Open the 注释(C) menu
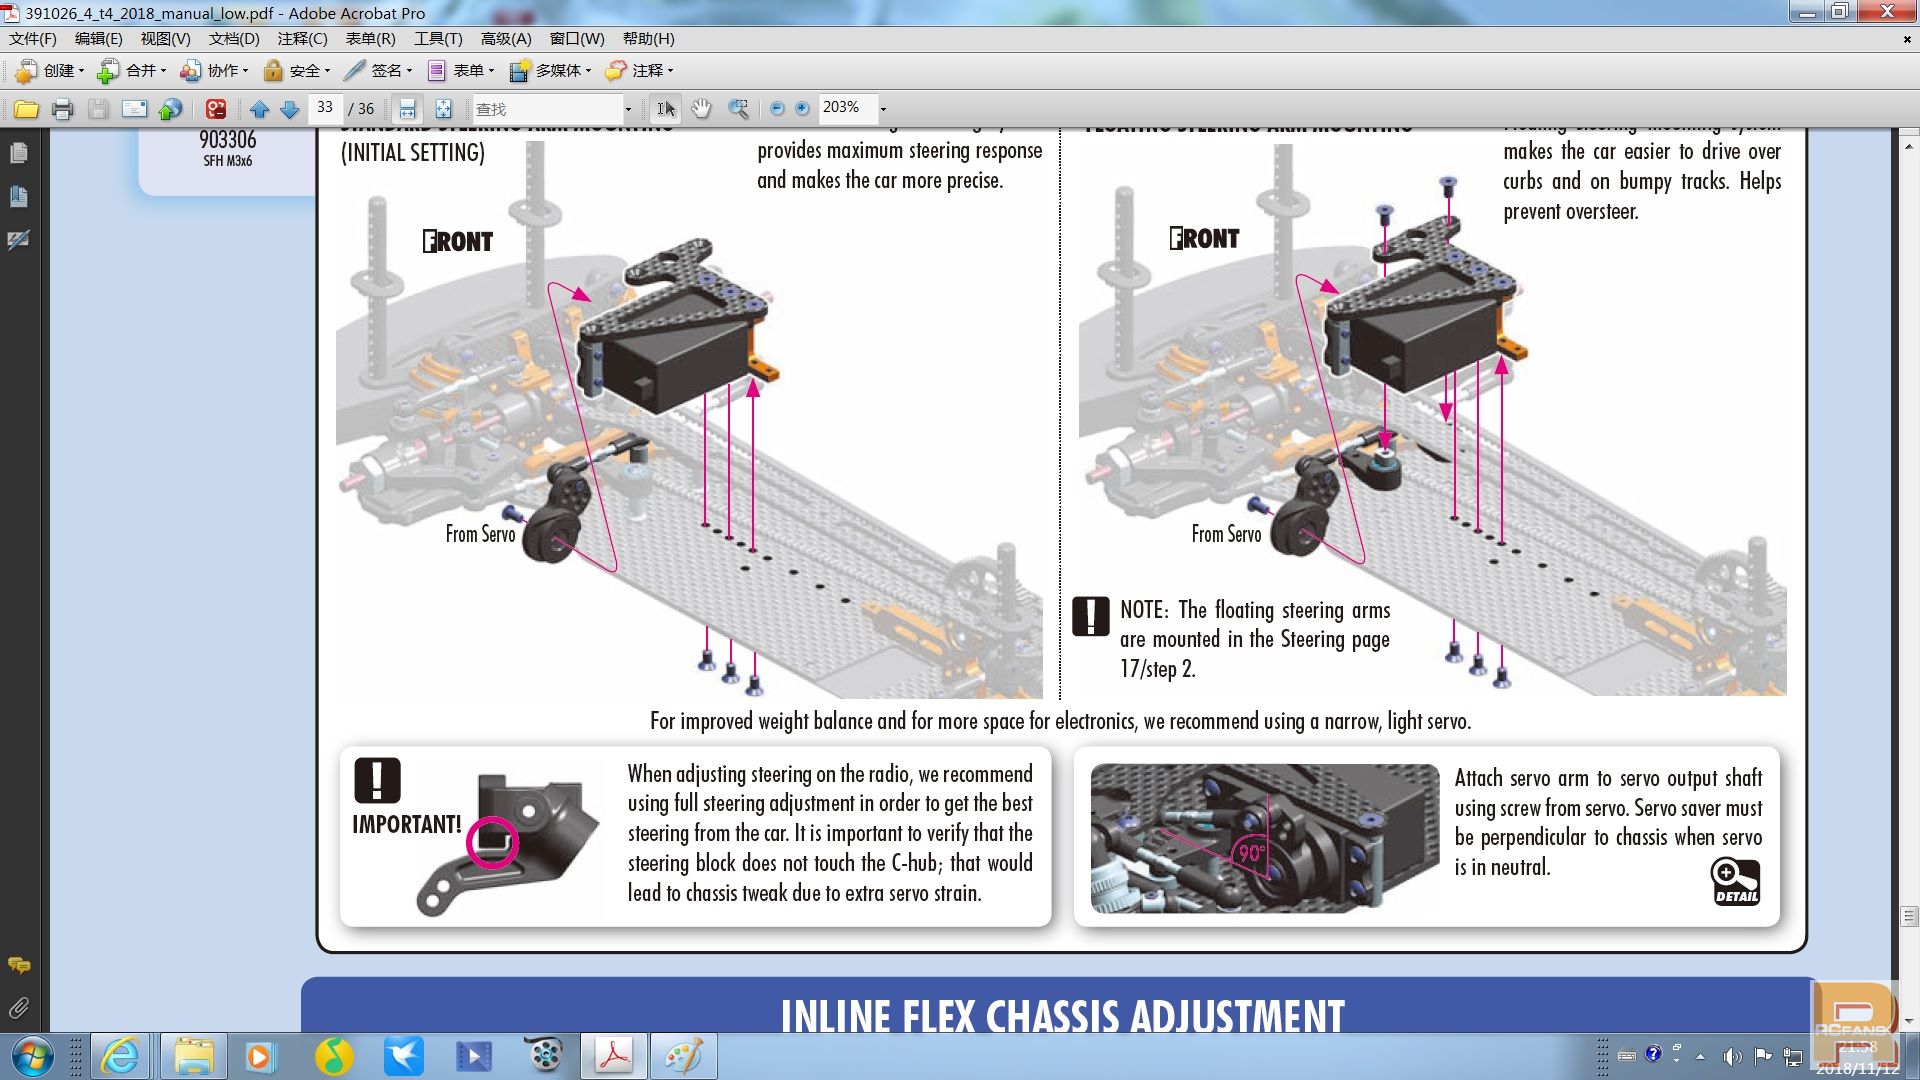The width and height of the screenshot is (1920, 1080). coord(303,39)
